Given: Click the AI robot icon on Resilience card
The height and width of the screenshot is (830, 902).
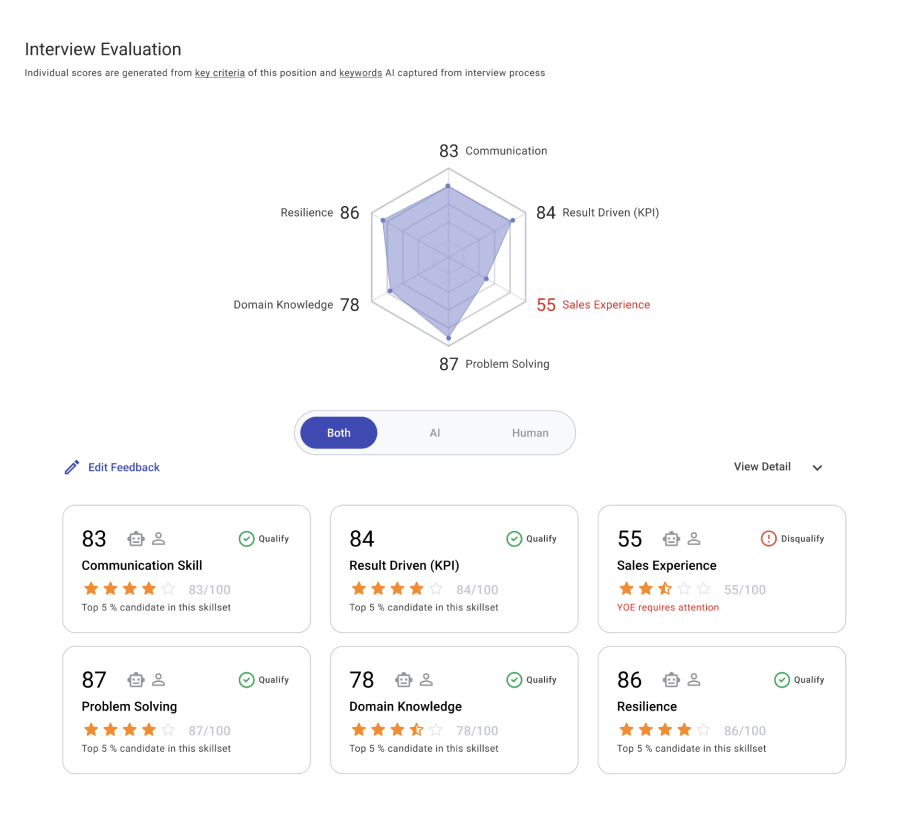Looking at the screenshot, I should click(671, 680).
